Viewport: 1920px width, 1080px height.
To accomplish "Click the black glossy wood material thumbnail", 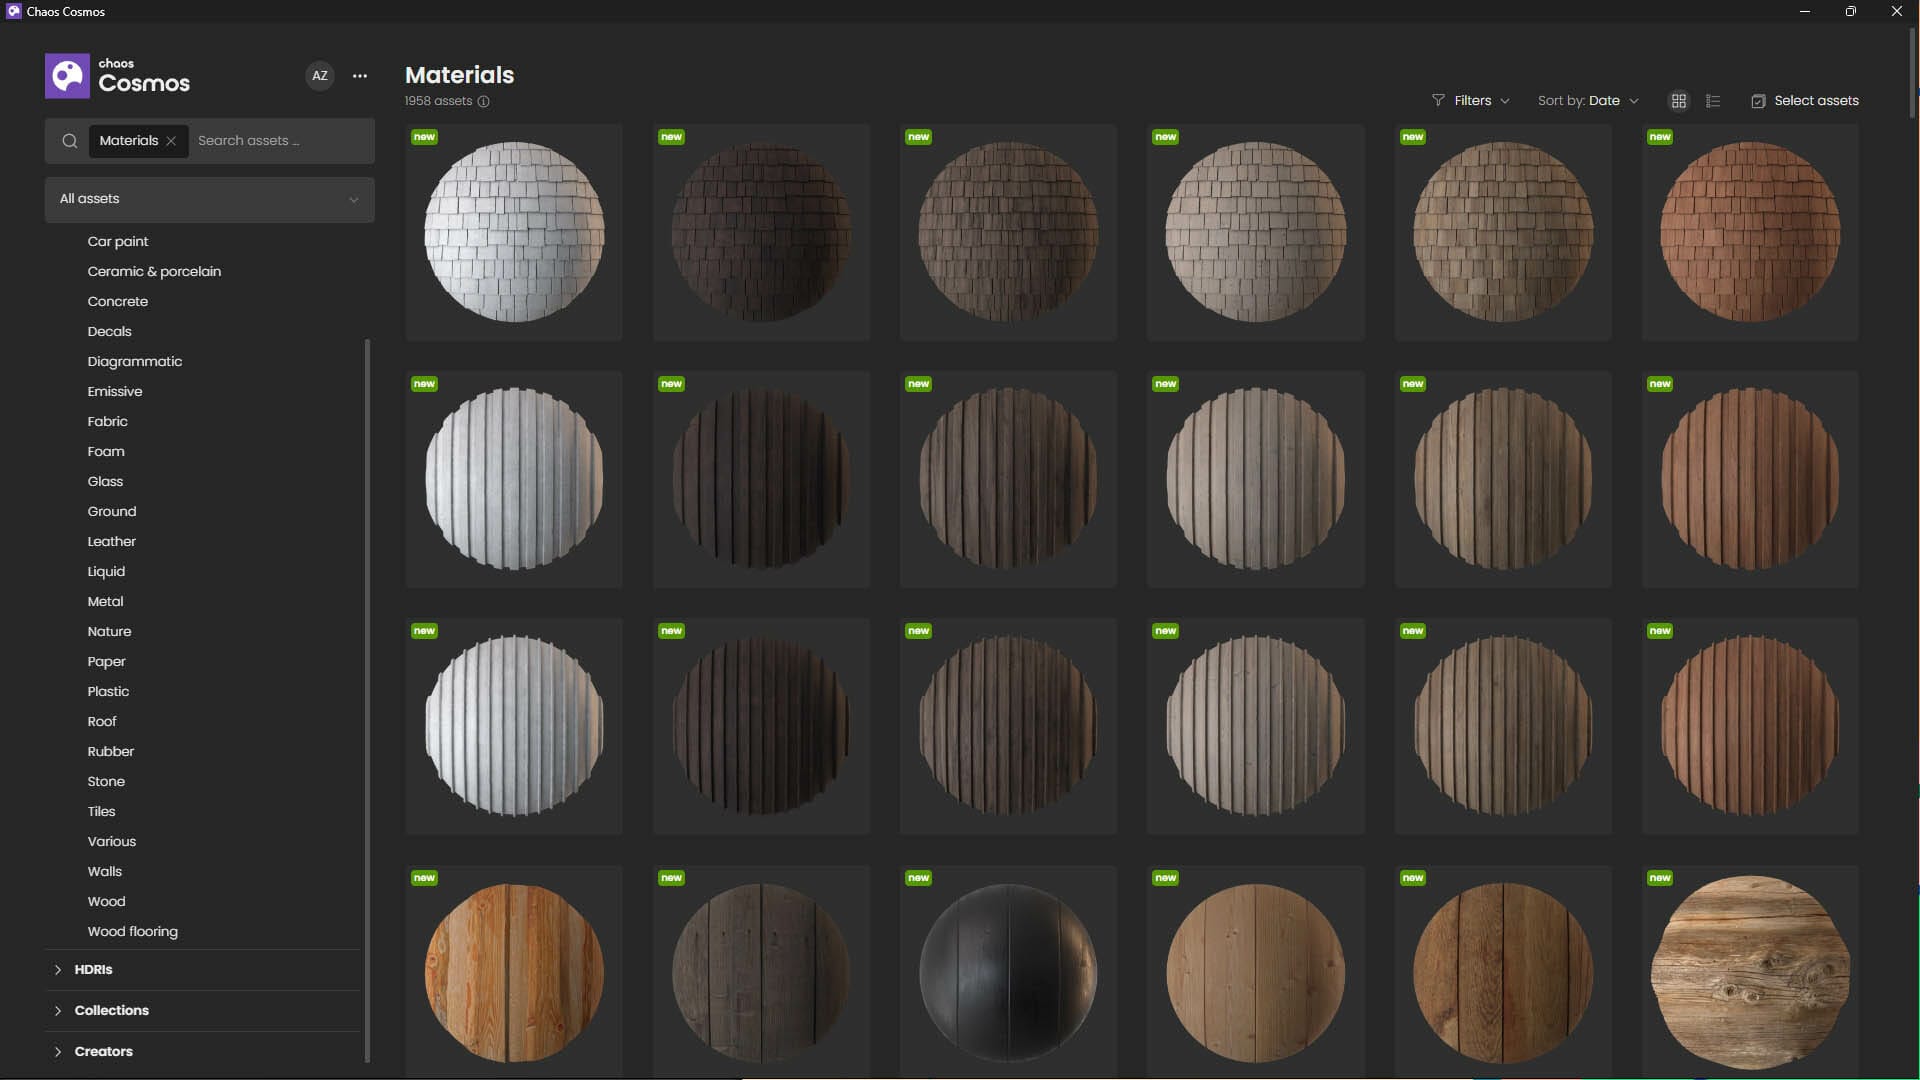I will coord(1008,972).
